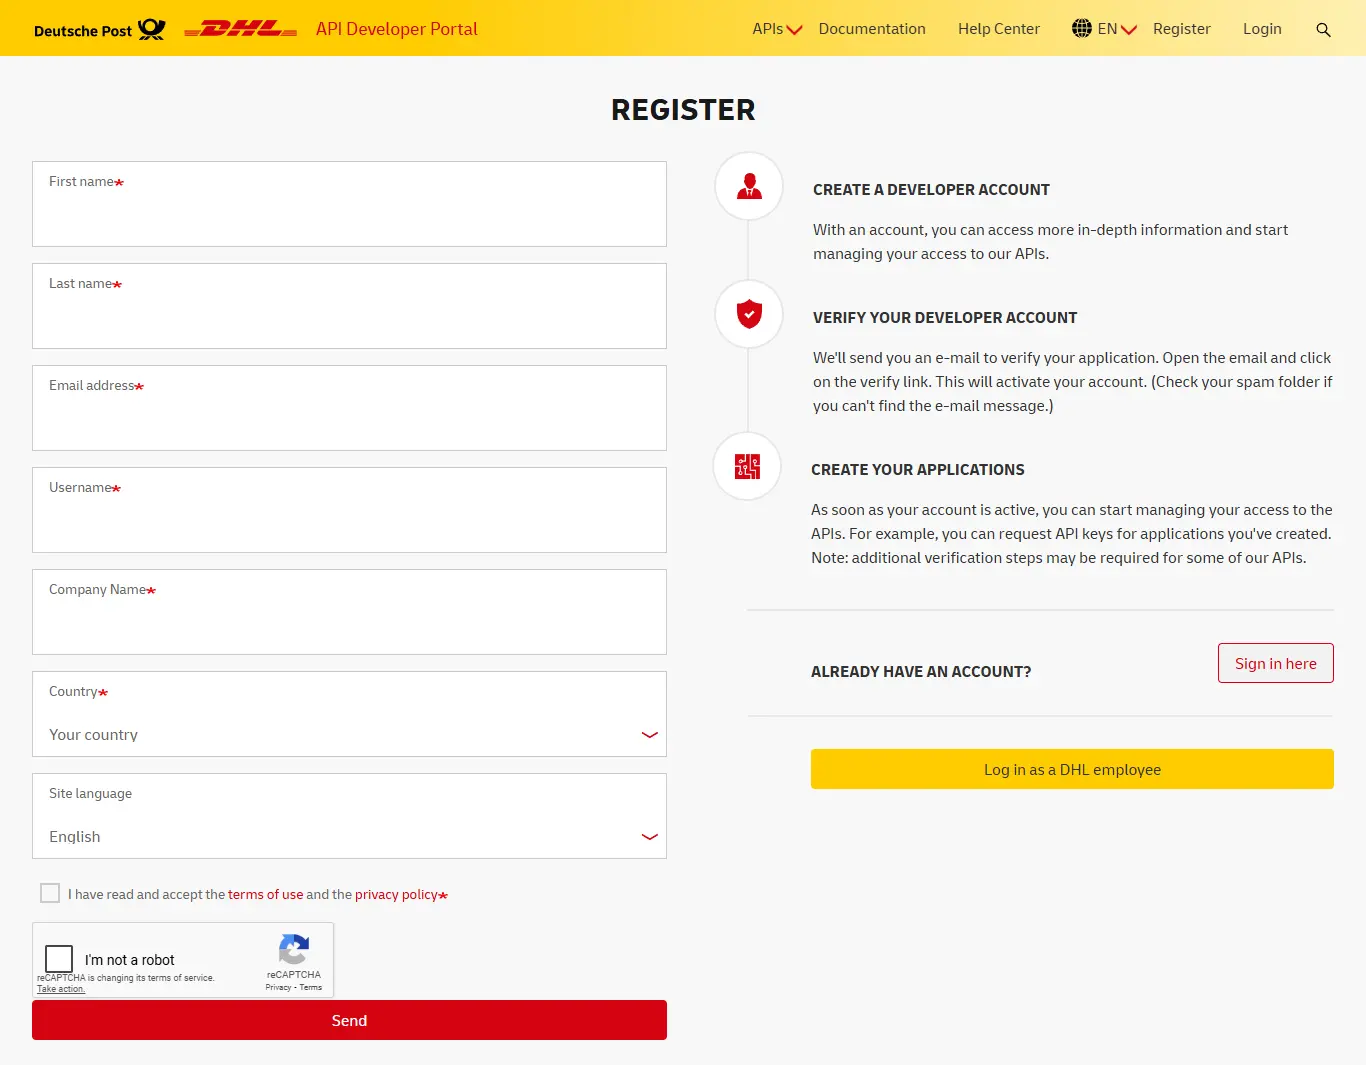Click the globe language icon
The width and height of the screenshot is (1366, 1065).
[x=1082, y=28]
